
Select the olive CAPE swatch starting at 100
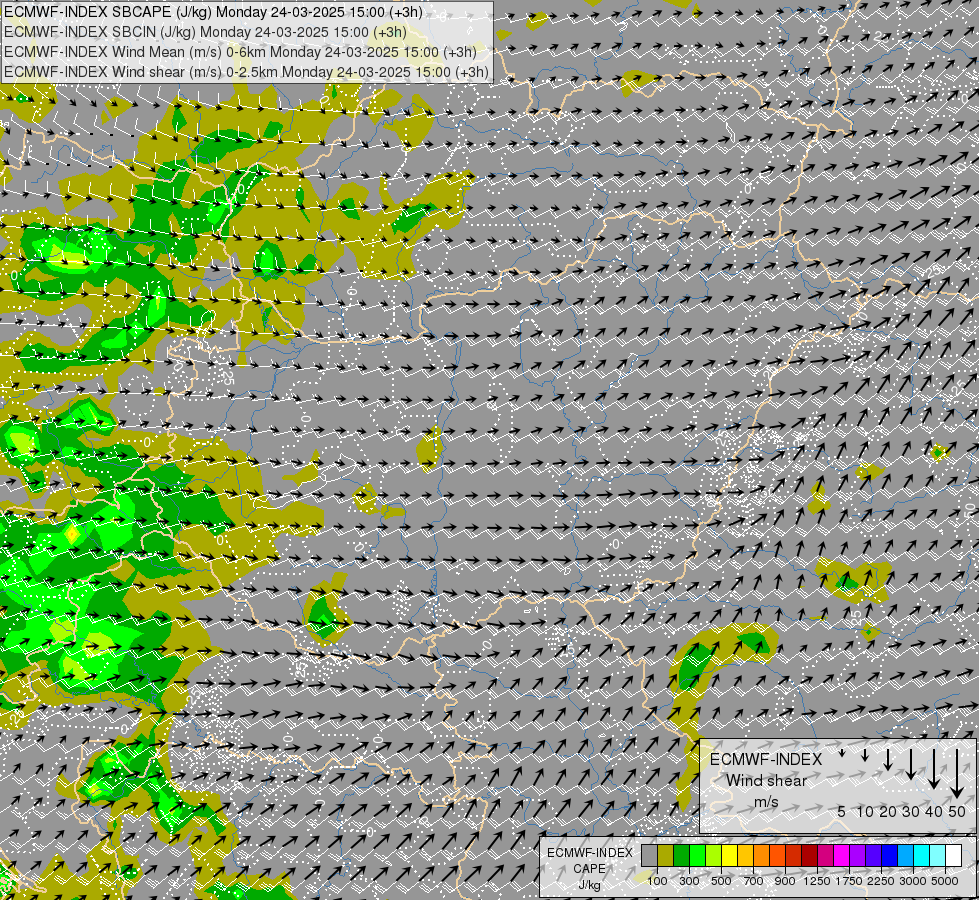[665, 856]
